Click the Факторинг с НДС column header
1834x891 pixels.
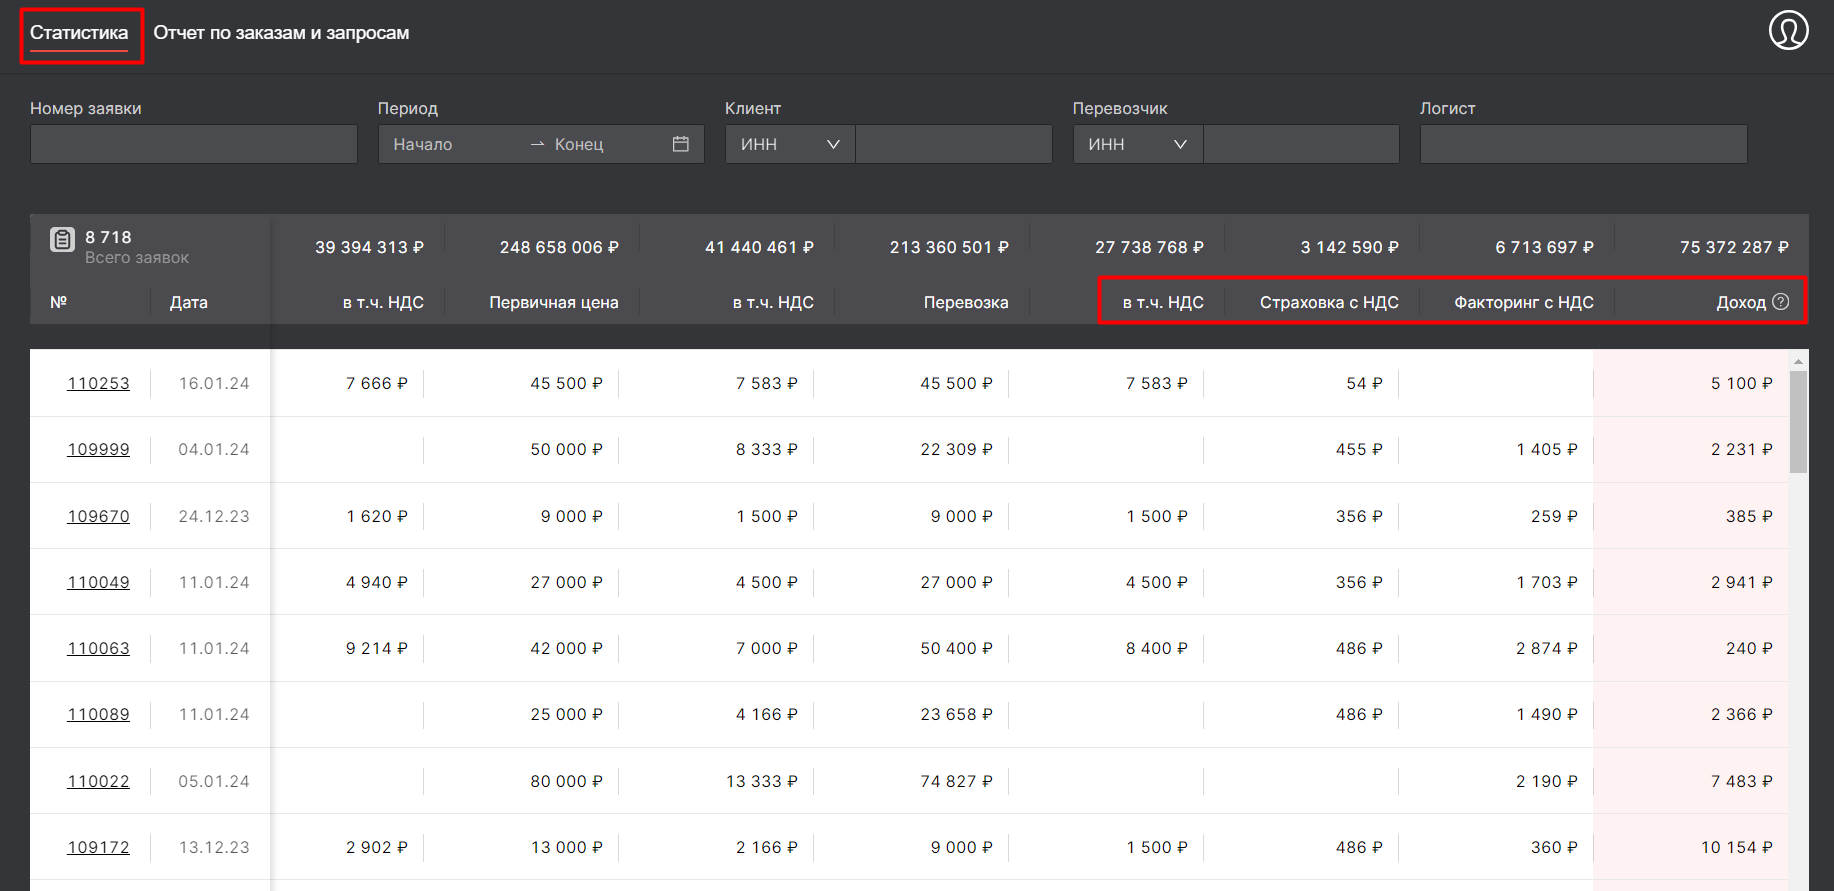pyautogui.click(x=1524, y=302)
